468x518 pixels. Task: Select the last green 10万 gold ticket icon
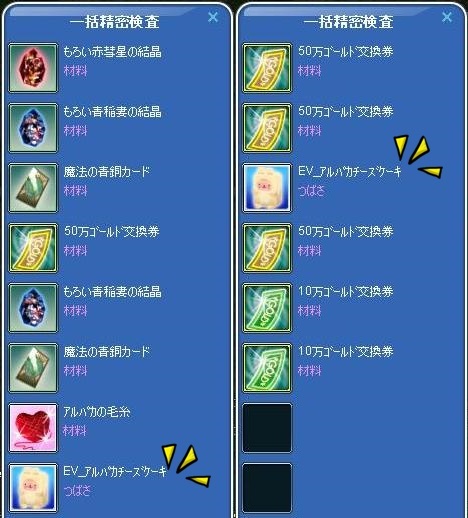[267, 368]
